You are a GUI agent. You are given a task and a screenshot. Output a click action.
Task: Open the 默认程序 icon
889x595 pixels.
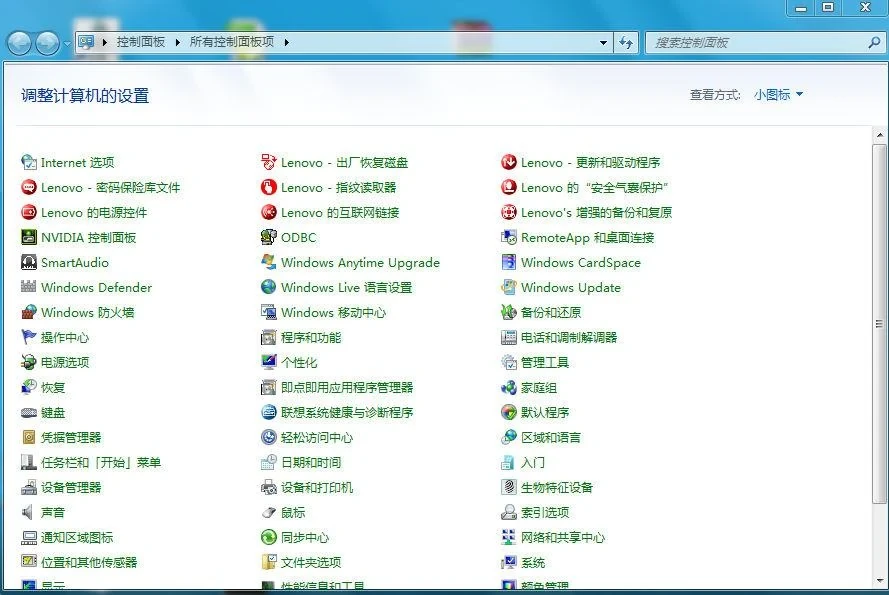coord(509,412)
